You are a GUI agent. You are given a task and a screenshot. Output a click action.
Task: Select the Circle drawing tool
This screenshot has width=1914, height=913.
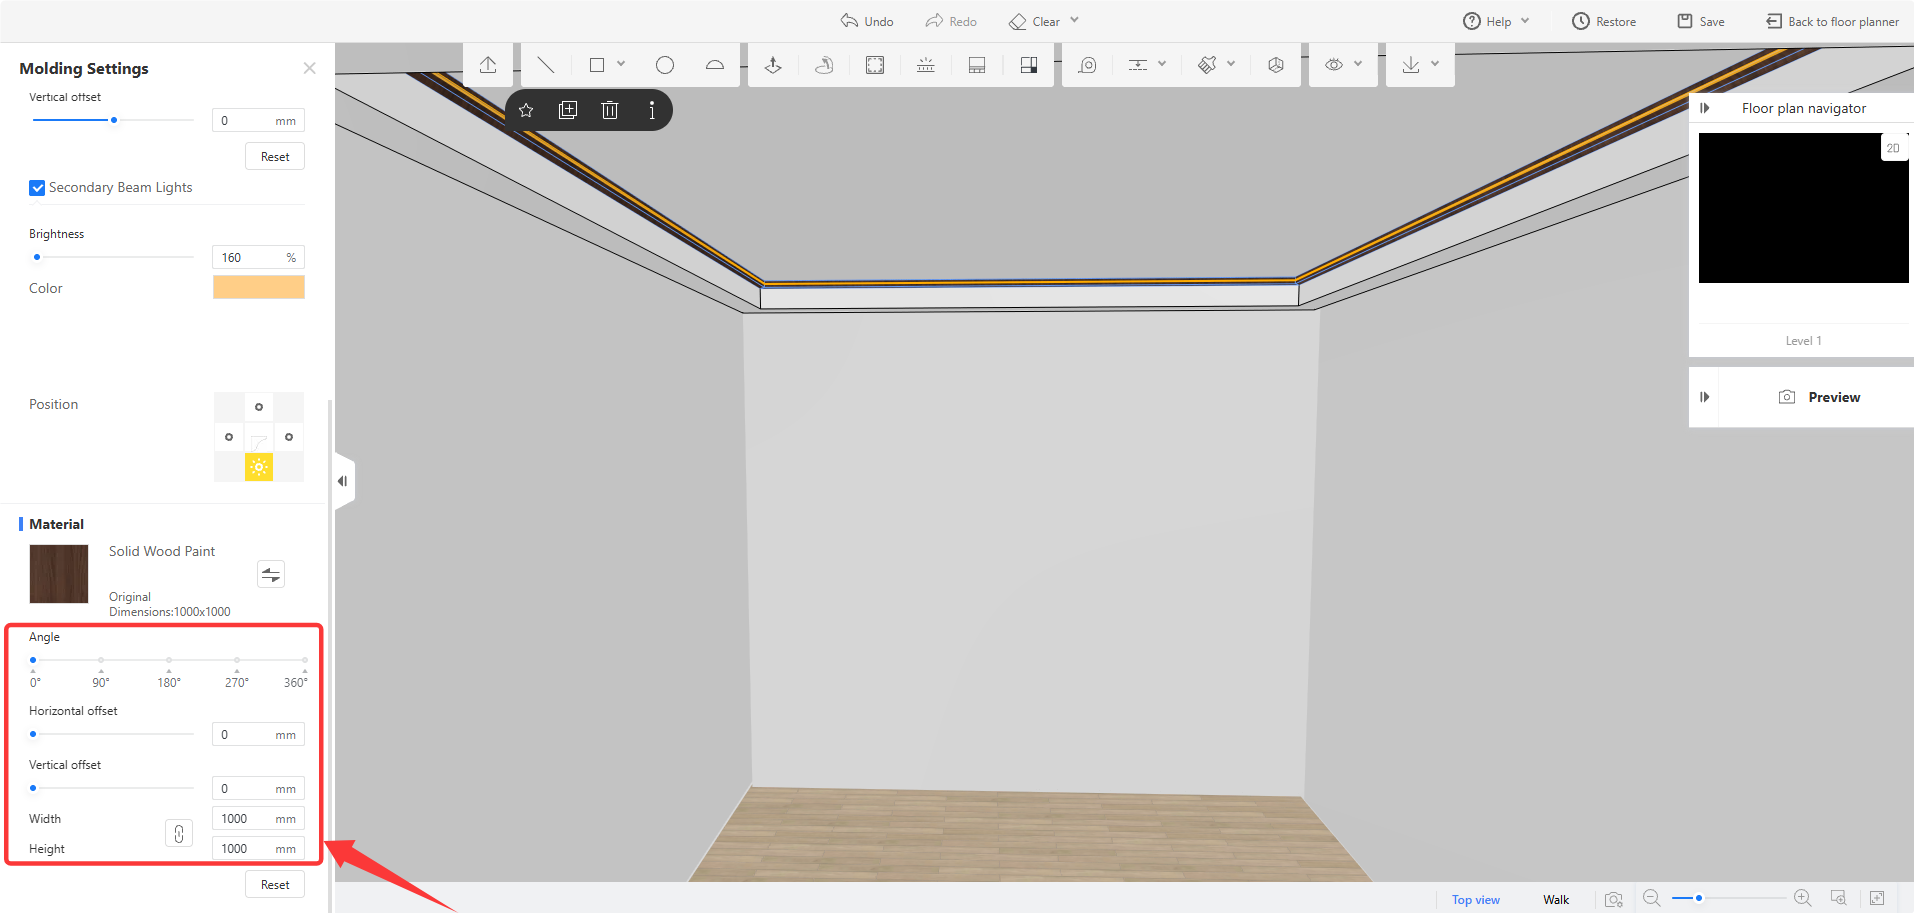pos(665,65)
